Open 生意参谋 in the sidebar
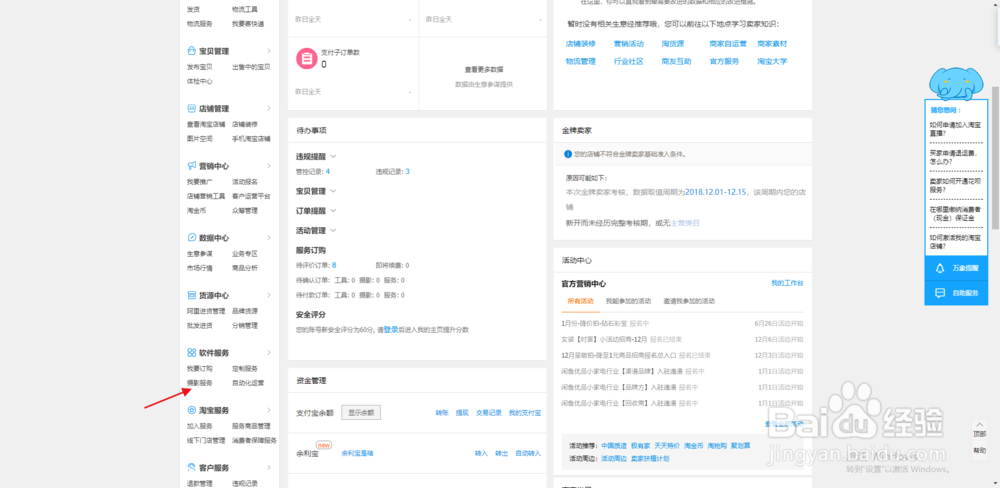This screenshot has height=488, width=1000. (200, 253)
